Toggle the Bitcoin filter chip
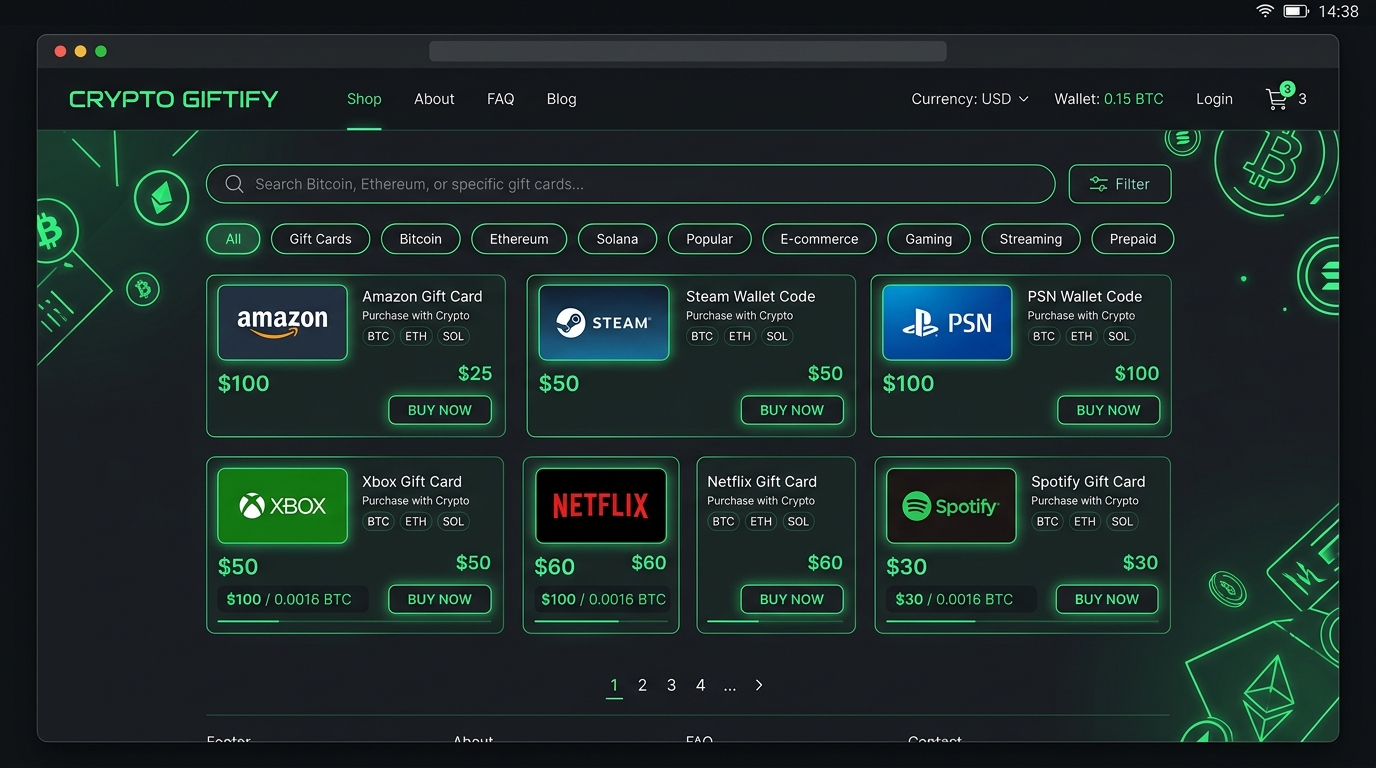The width and height of the screenshot is (1376, 768). click(x=420, y=239)
